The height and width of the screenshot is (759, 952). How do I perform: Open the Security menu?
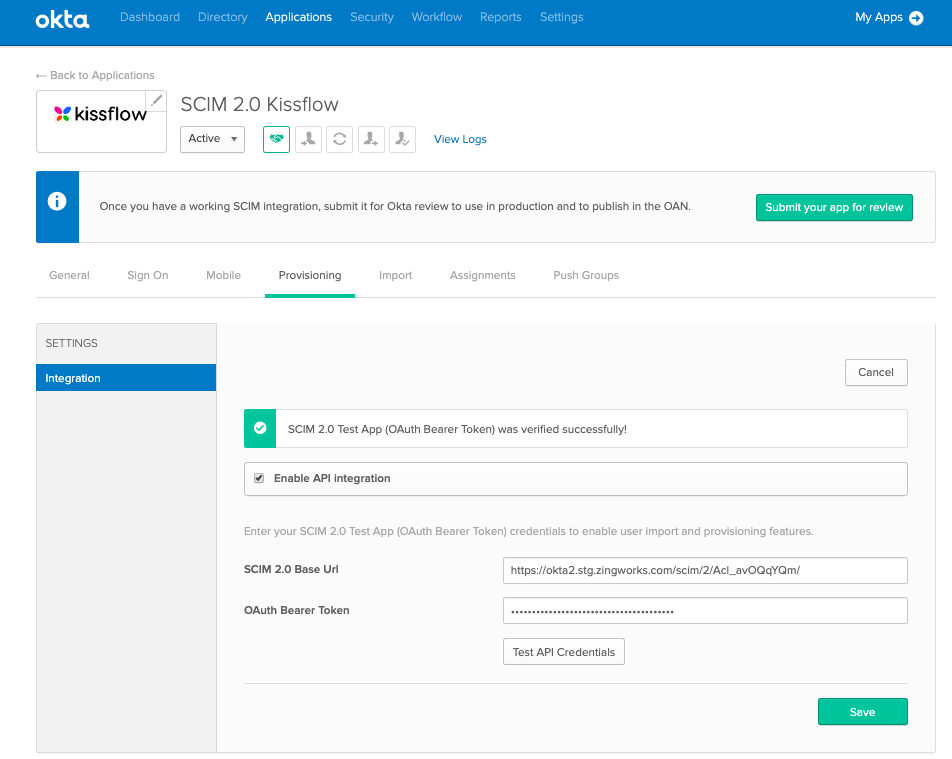click(x=372, y=17)
